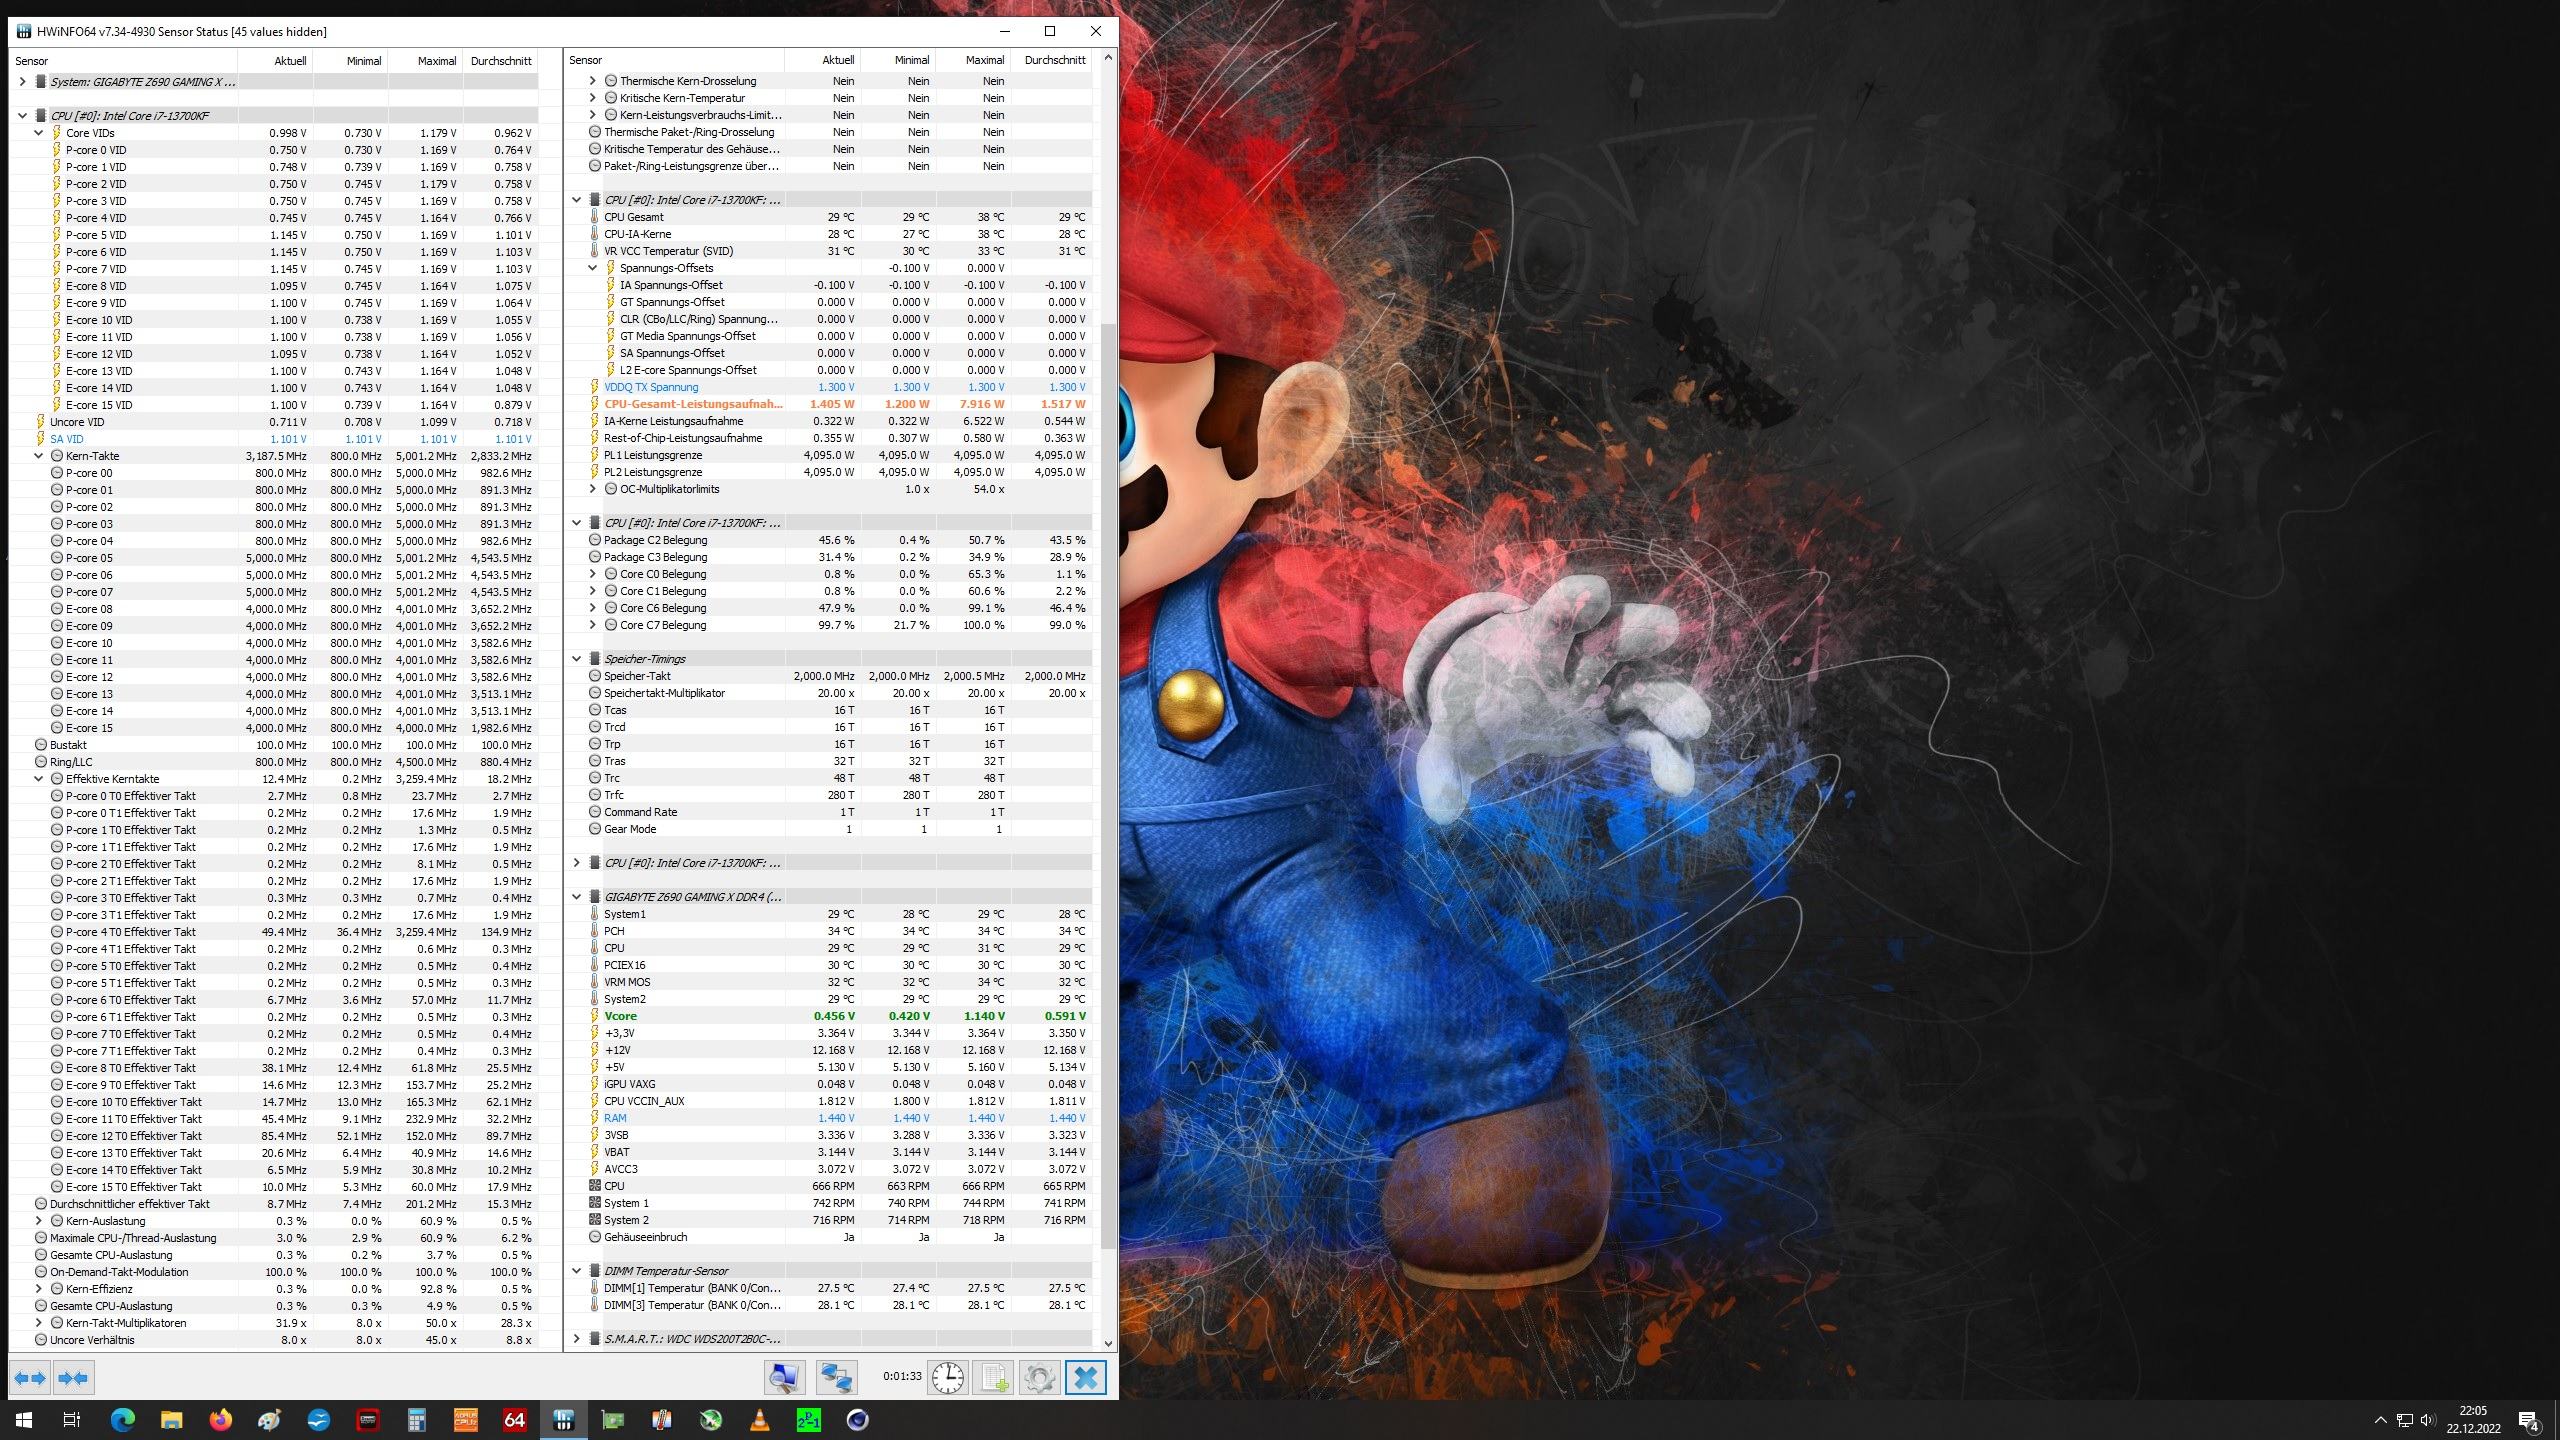The width and height of the screenshot is (2560, 1440).
Task: Launch Microsoft Edge from taskbar
Action: pyautogui.click(x=122, y=1420)
